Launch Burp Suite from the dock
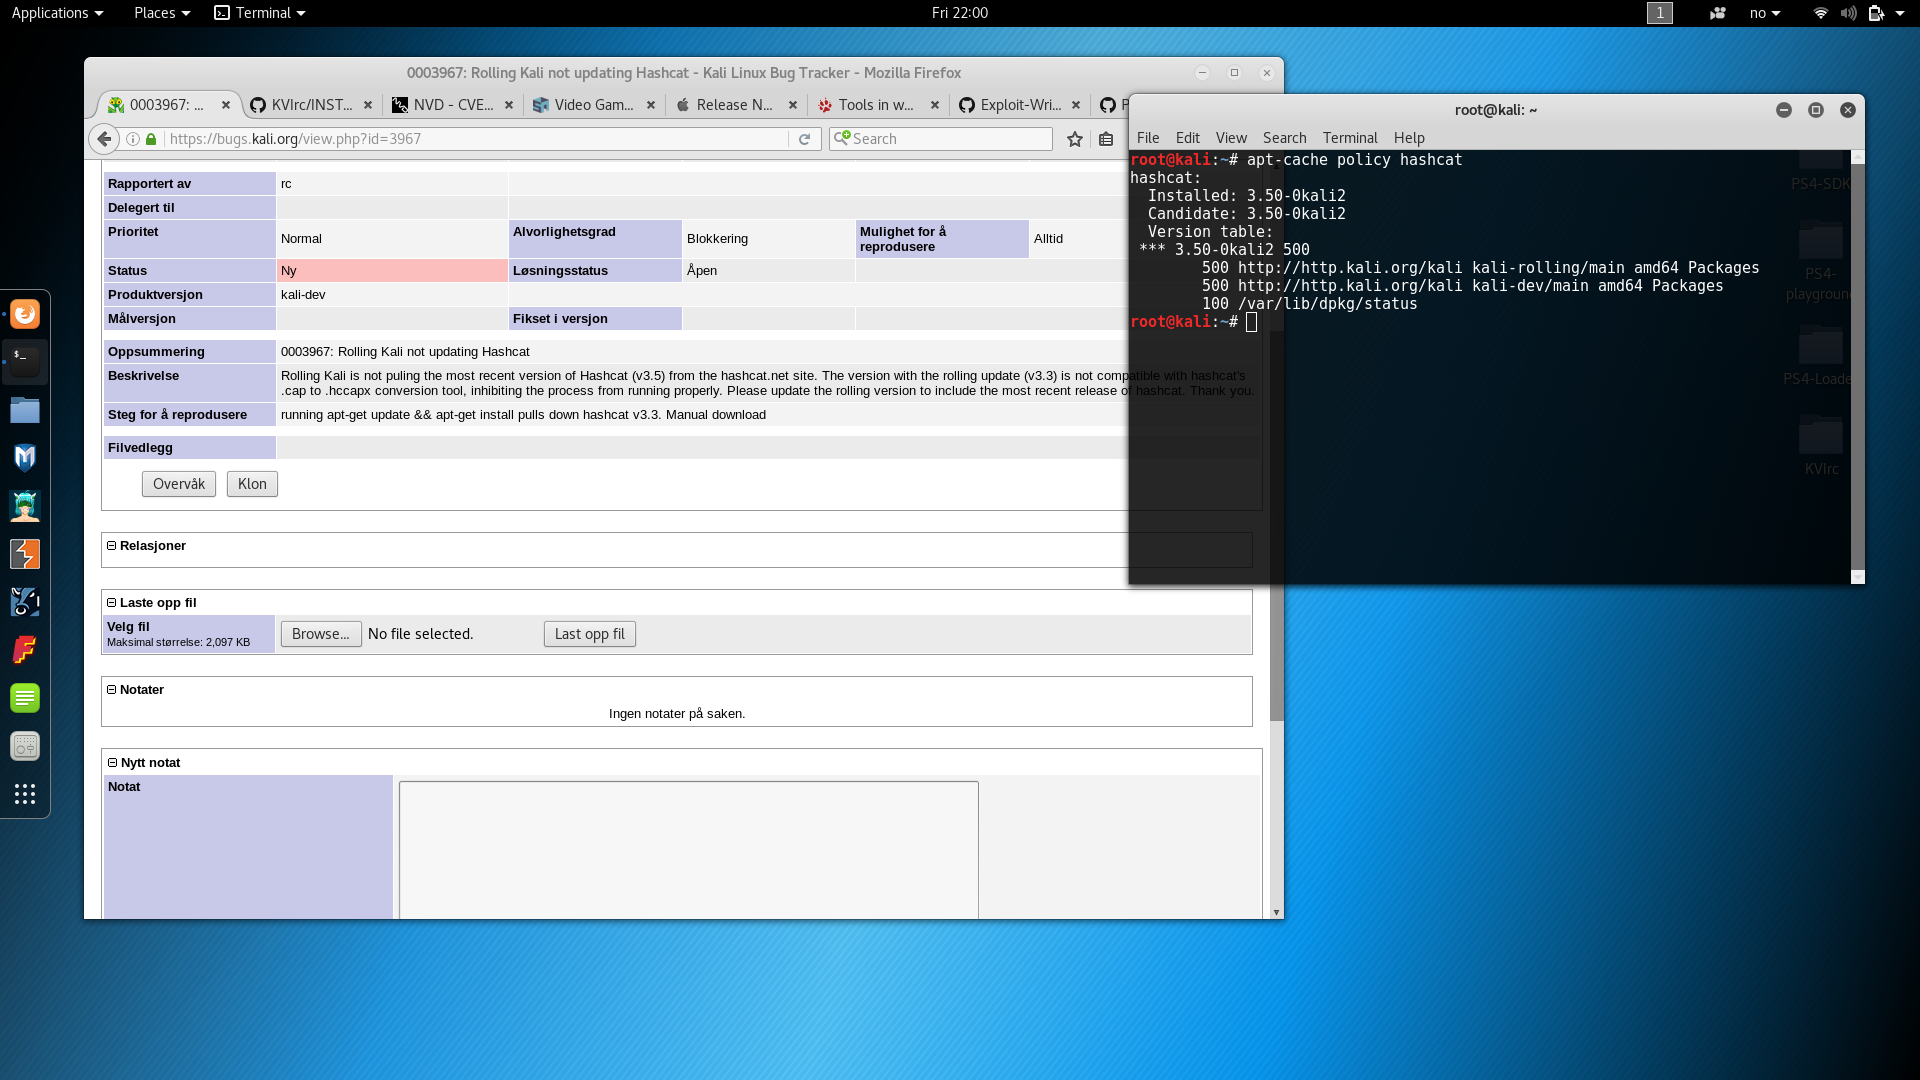This screenshot has width=1920, height=1080. click(x=25, y=554)
